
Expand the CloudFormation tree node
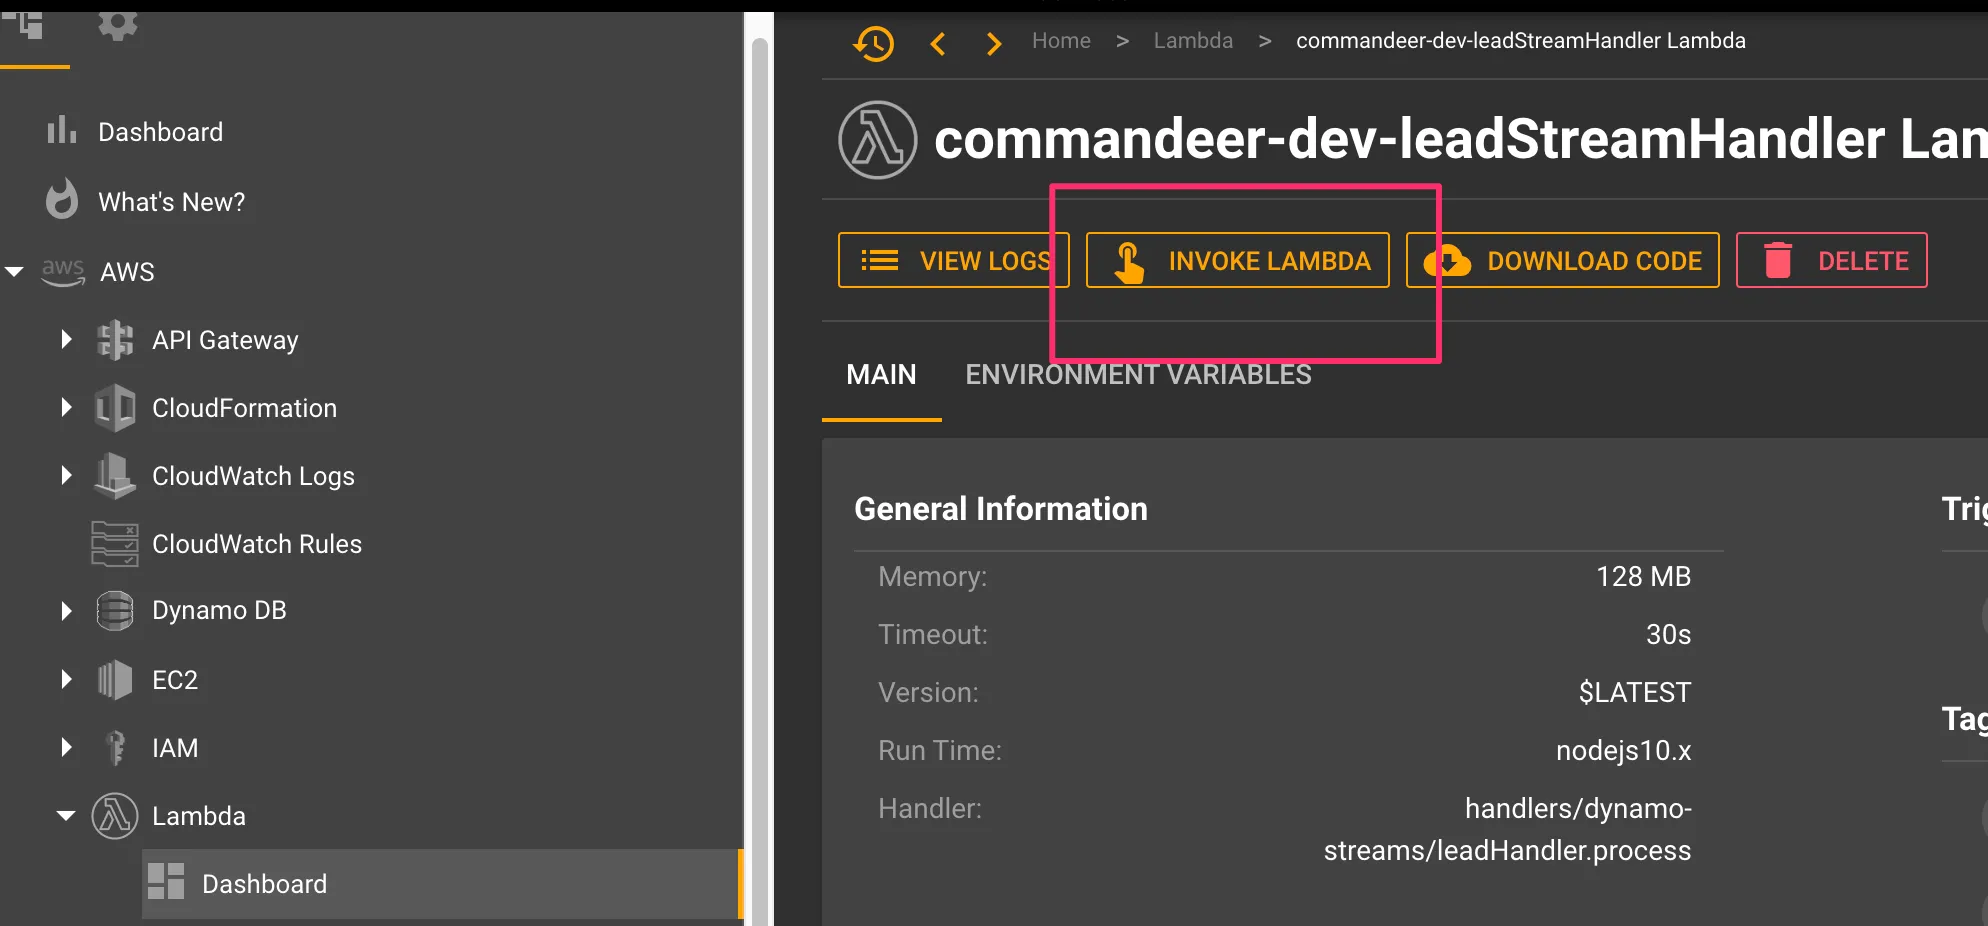pyautogui.click(x=66, y=407)
